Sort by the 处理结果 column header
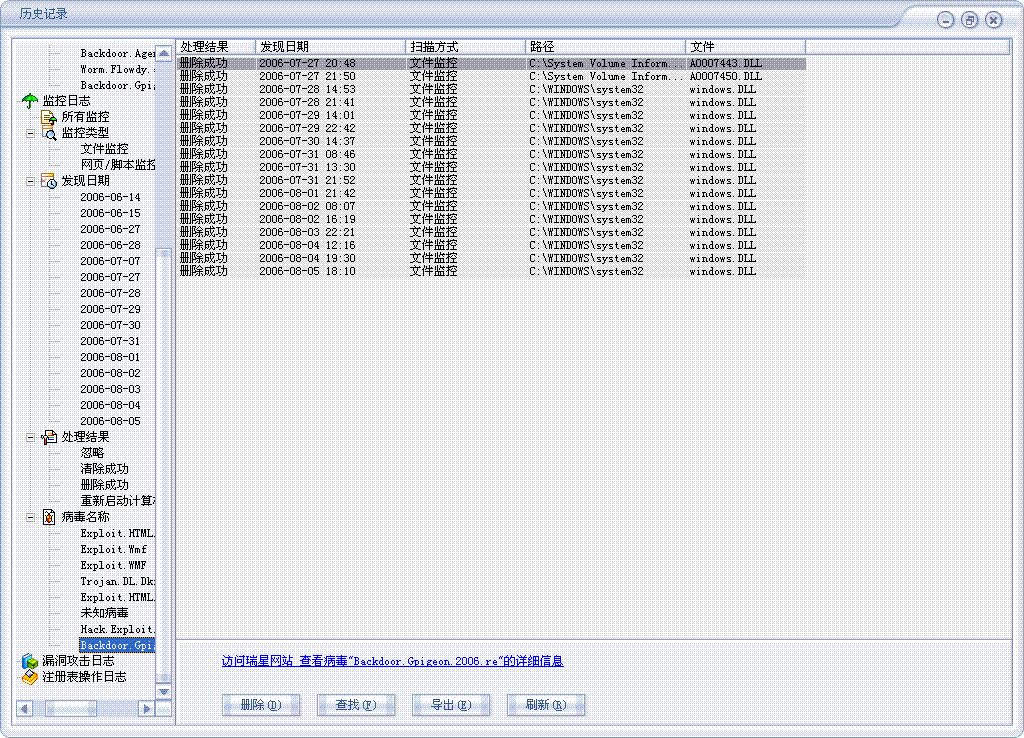 [216, 47]
